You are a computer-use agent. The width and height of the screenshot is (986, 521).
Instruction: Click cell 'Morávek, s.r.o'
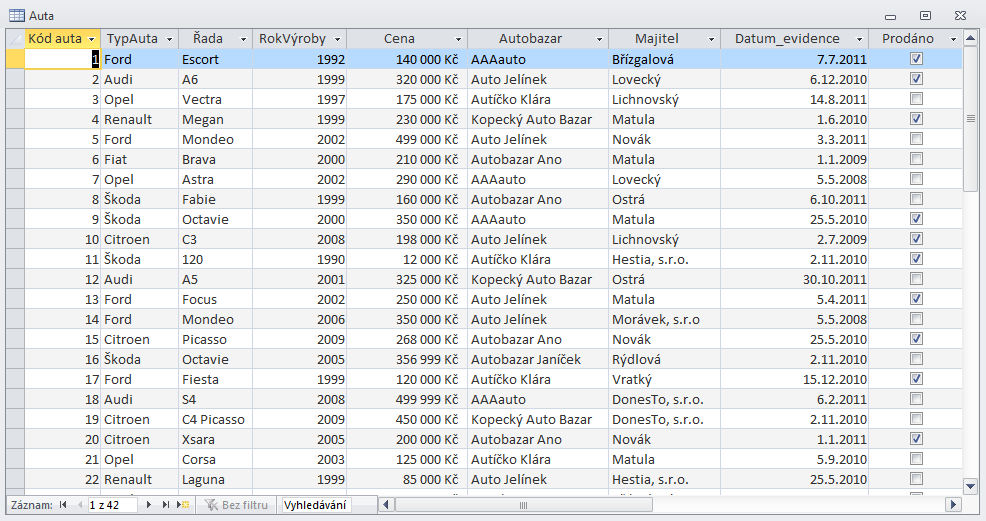pyautogui.click(x=664, y=319)
